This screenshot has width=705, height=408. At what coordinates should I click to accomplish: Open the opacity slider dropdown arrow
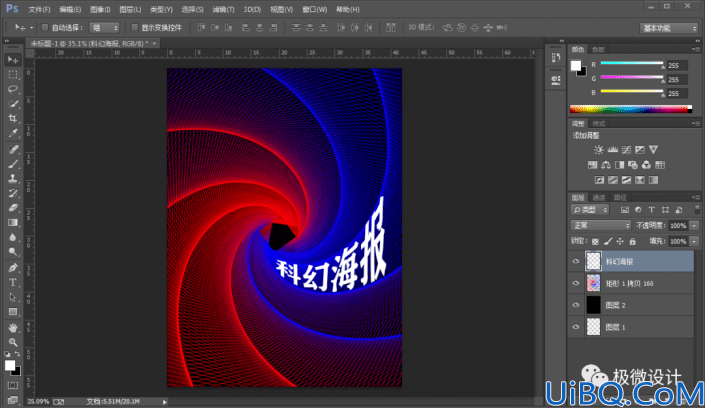695,226
